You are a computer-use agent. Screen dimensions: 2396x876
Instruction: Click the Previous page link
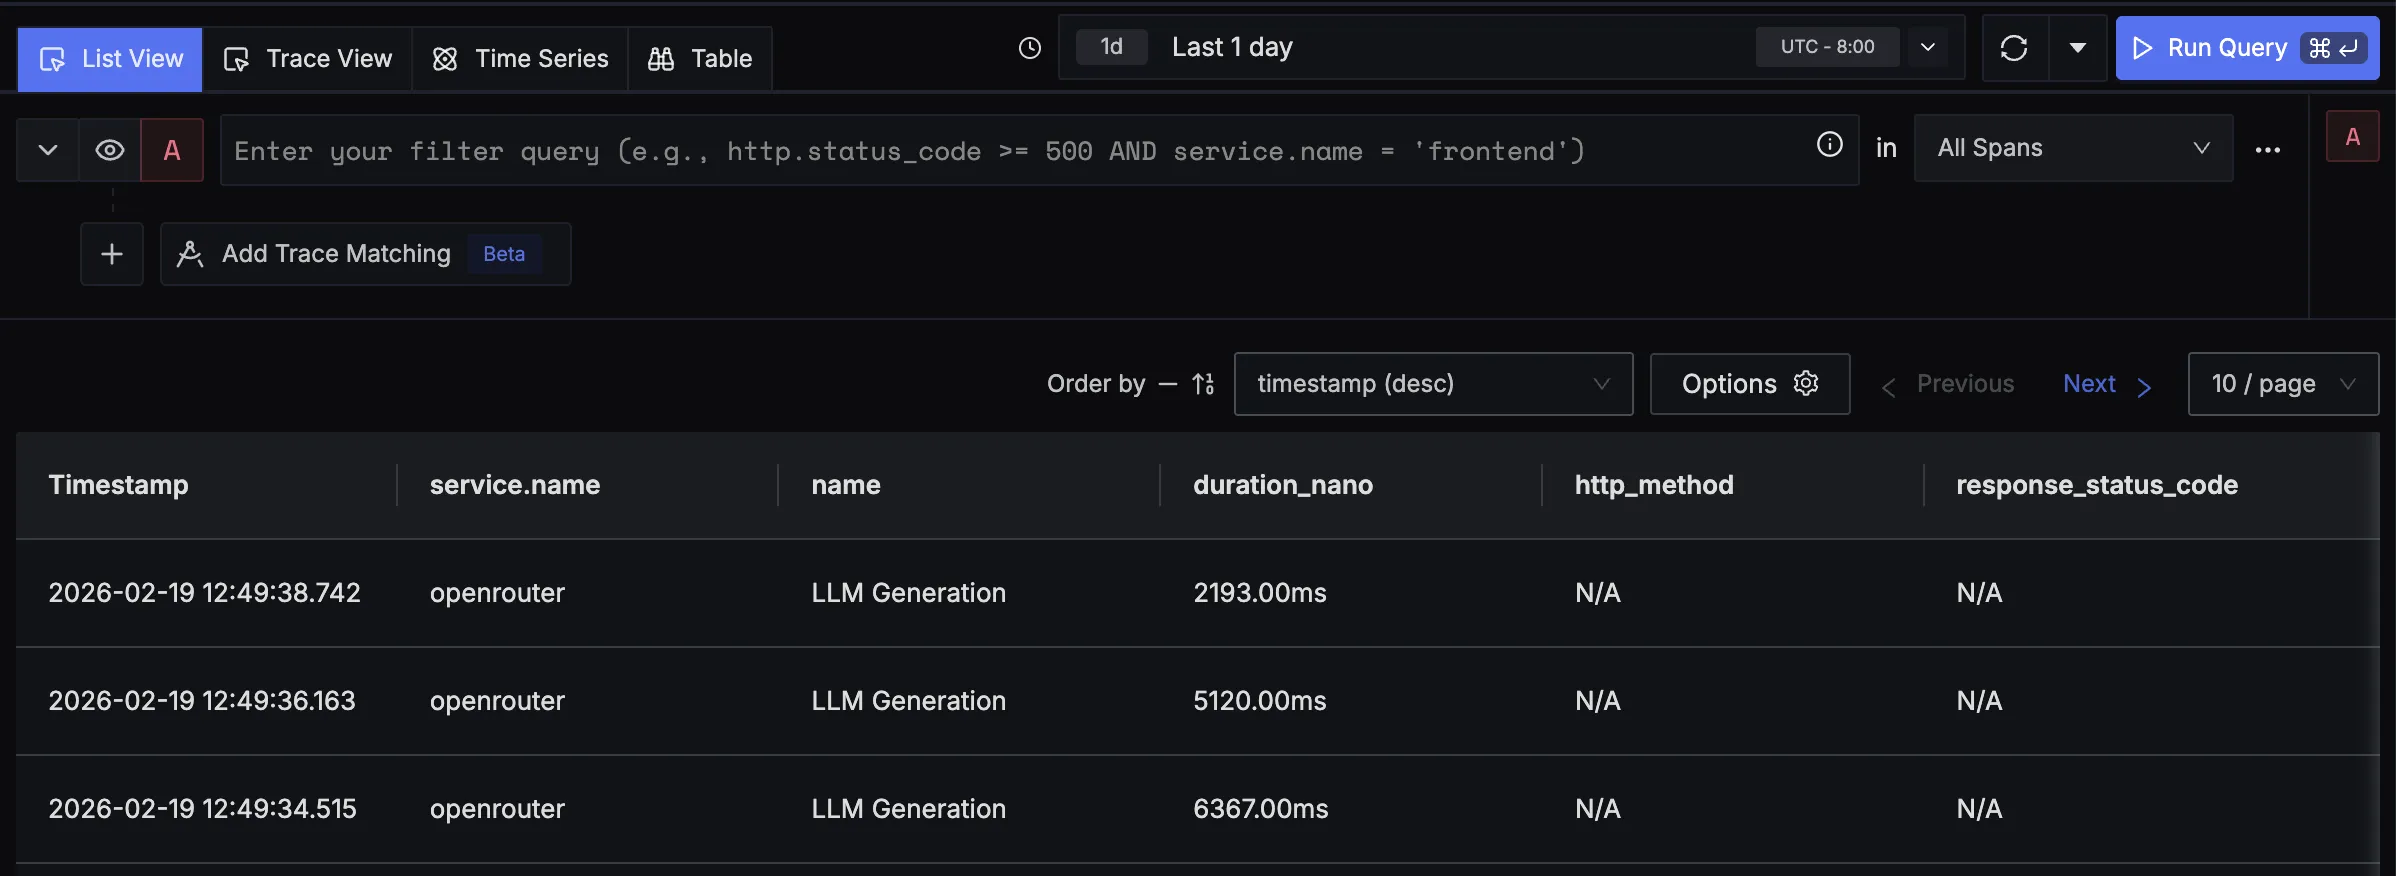pos(1948,384)
